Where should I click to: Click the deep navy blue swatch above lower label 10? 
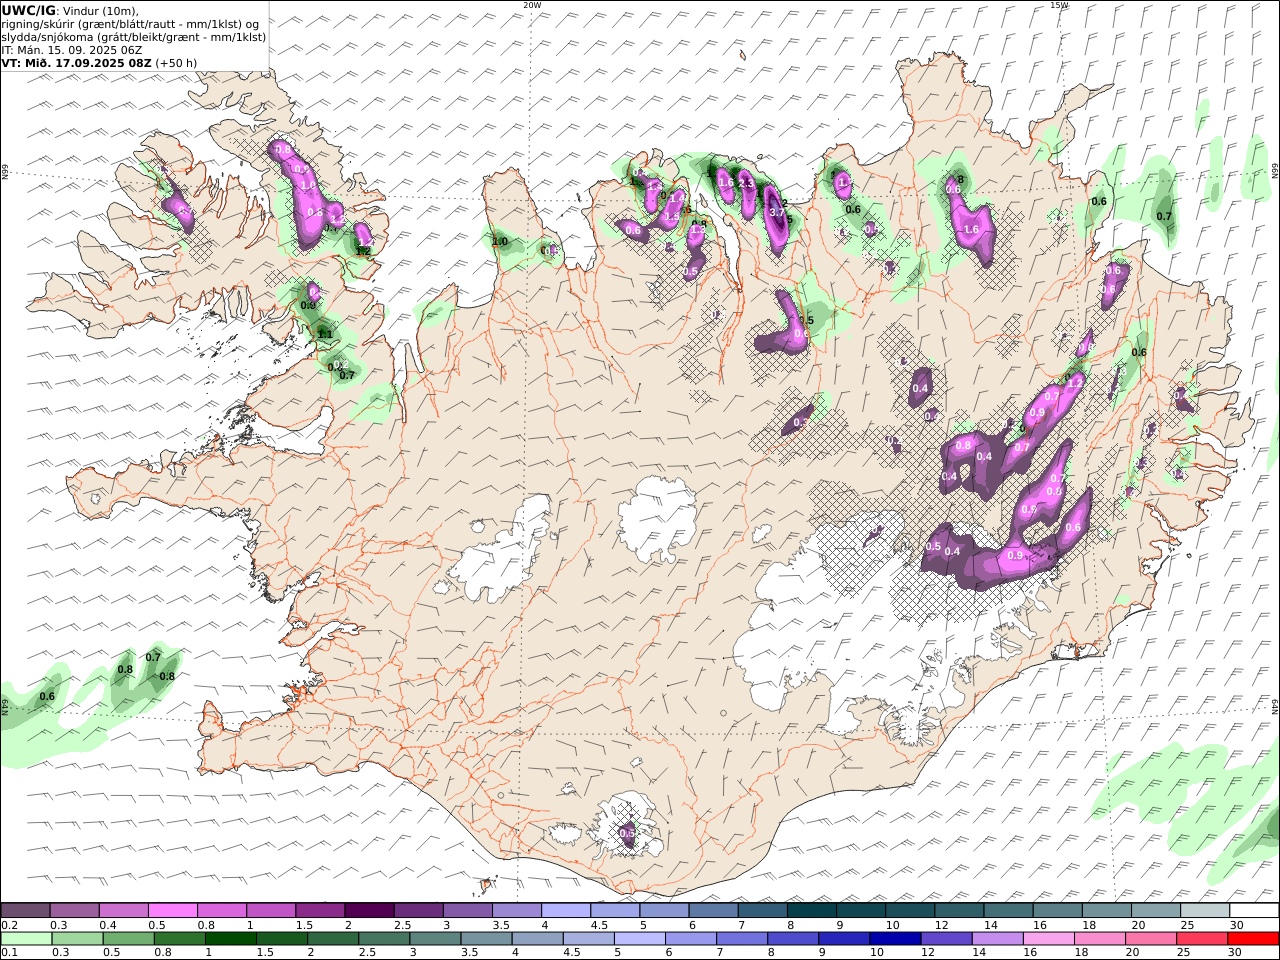(x=894, y=939)
